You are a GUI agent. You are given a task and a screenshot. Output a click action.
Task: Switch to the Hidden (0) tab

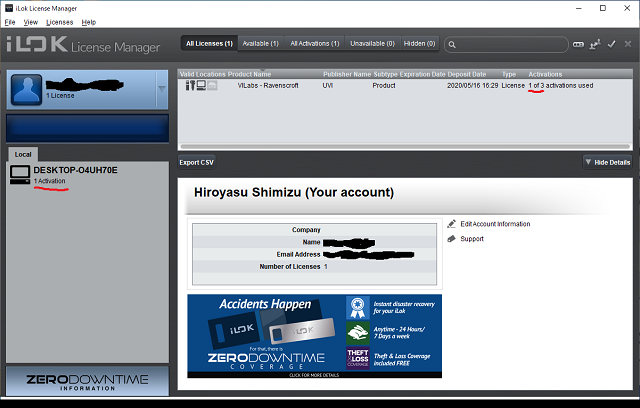tap(419, 43)
